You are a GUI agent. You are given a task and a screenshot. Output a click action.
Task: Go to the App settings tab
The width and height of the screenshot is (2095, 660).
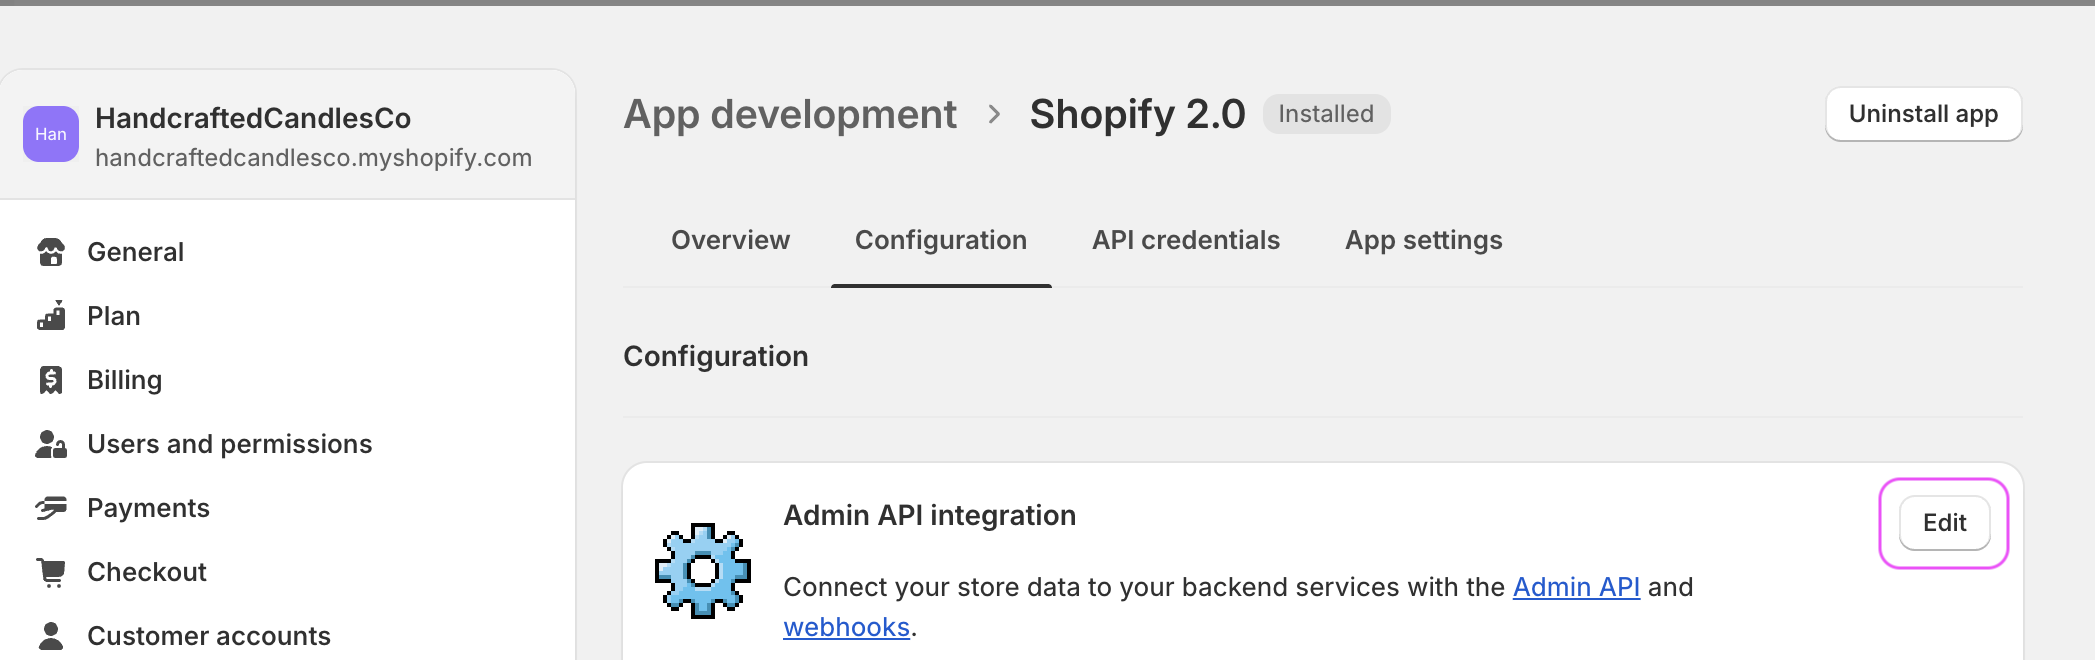[x=1423, y=241]
